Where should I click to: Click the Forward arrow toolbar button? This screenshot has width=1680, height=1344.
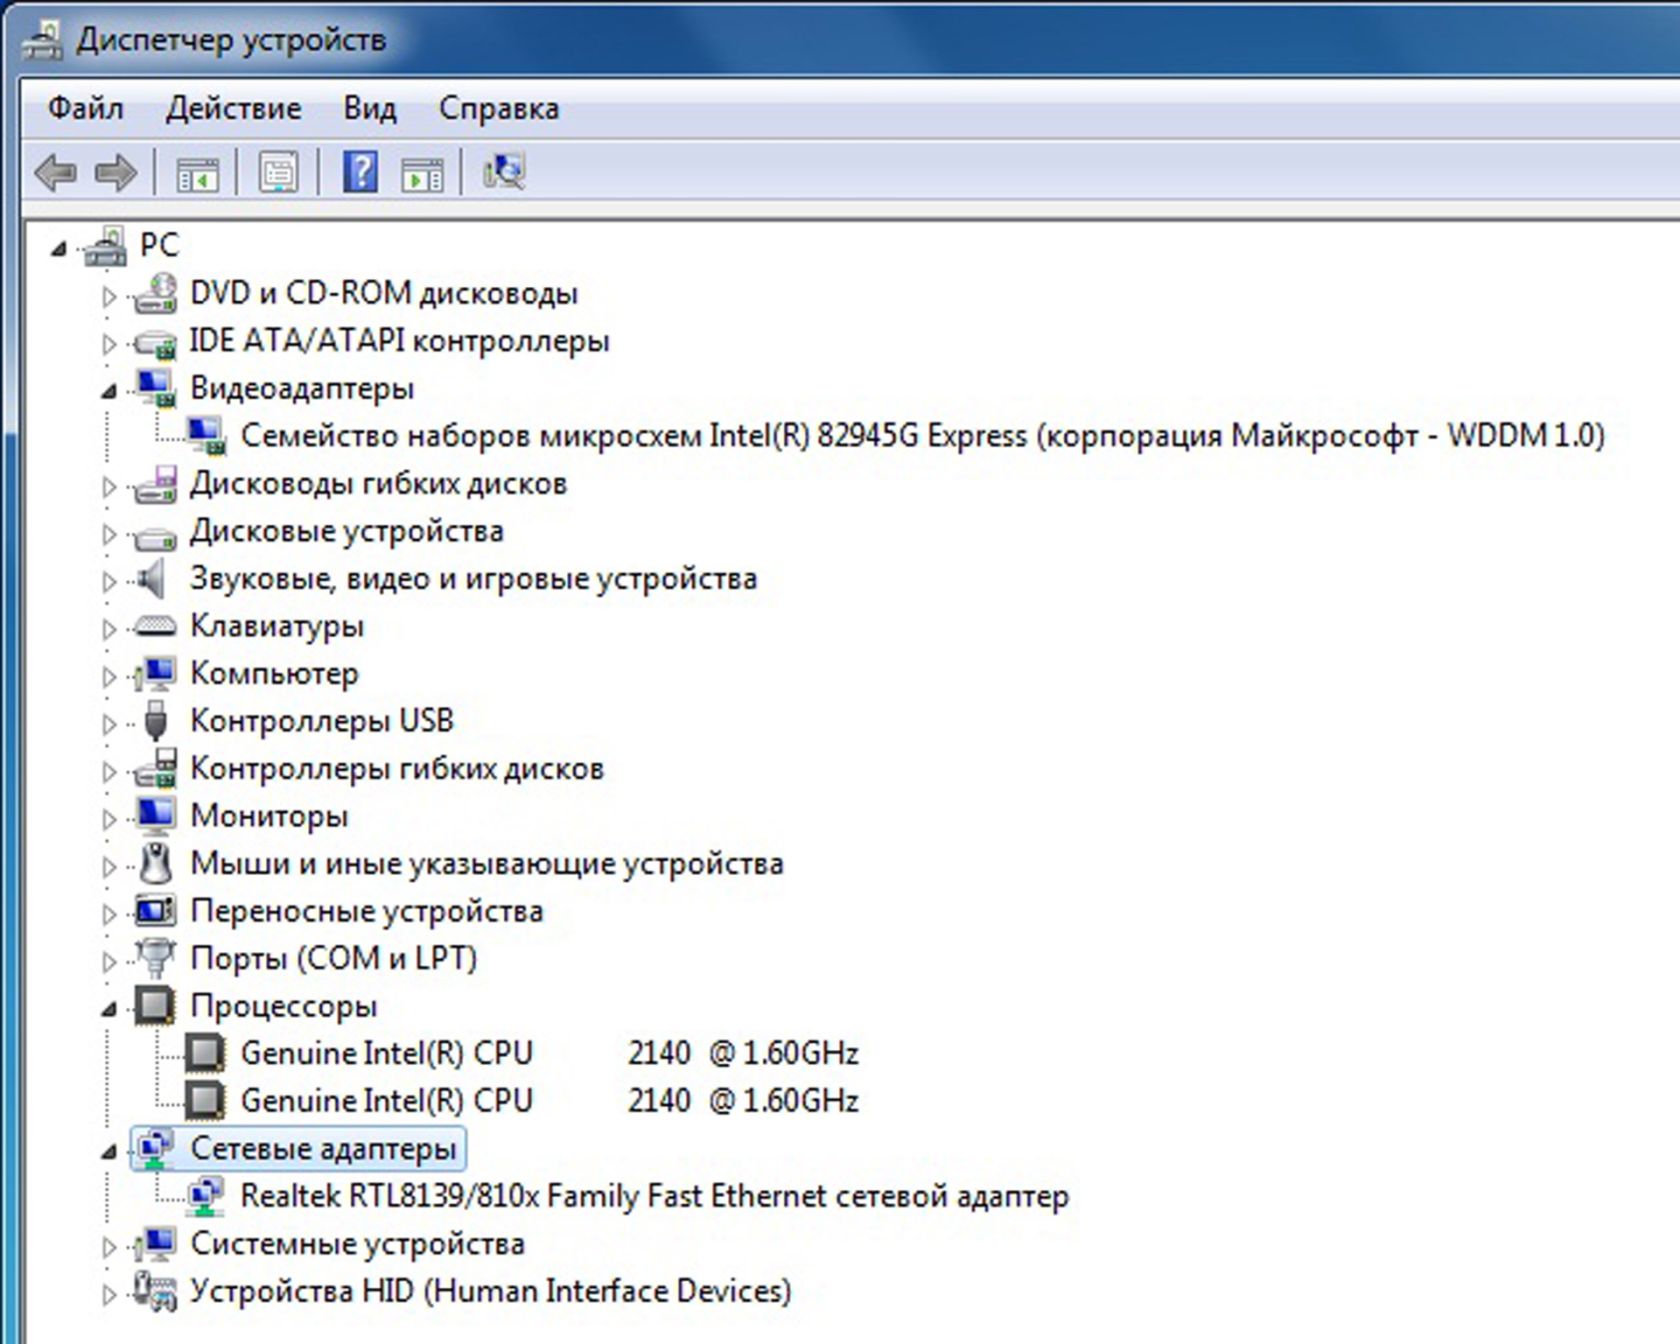tap(116, 172)
